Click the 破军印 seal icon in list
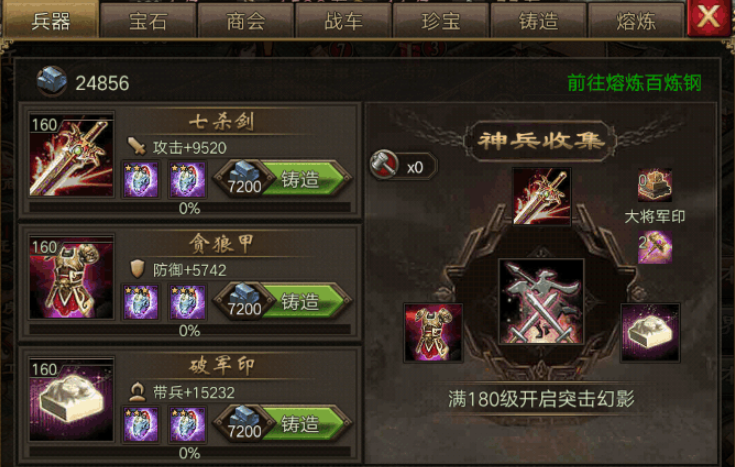 click(x=71, y=400)
